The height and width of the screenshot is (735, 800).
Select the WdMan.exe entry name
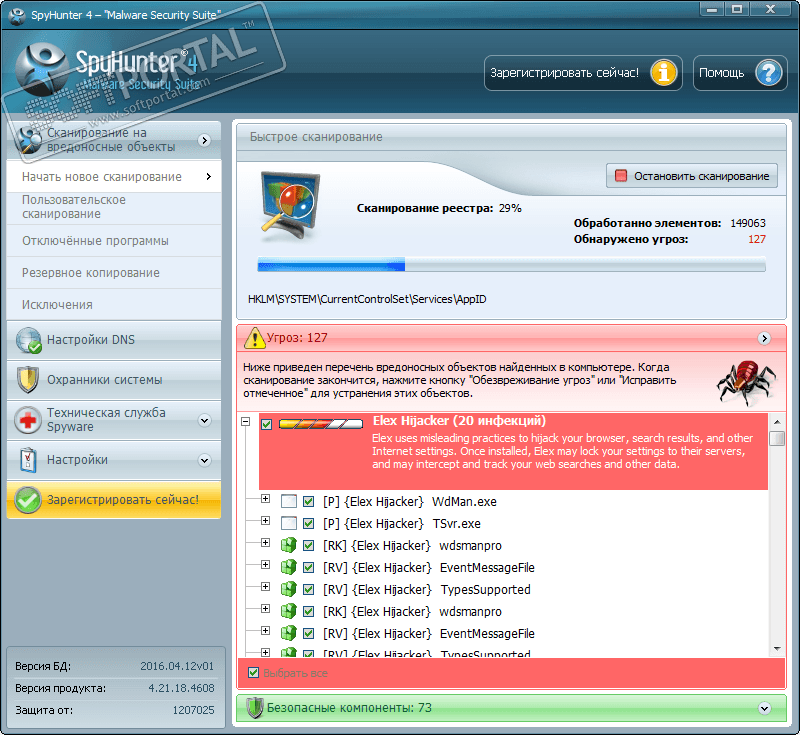point(464,502)
